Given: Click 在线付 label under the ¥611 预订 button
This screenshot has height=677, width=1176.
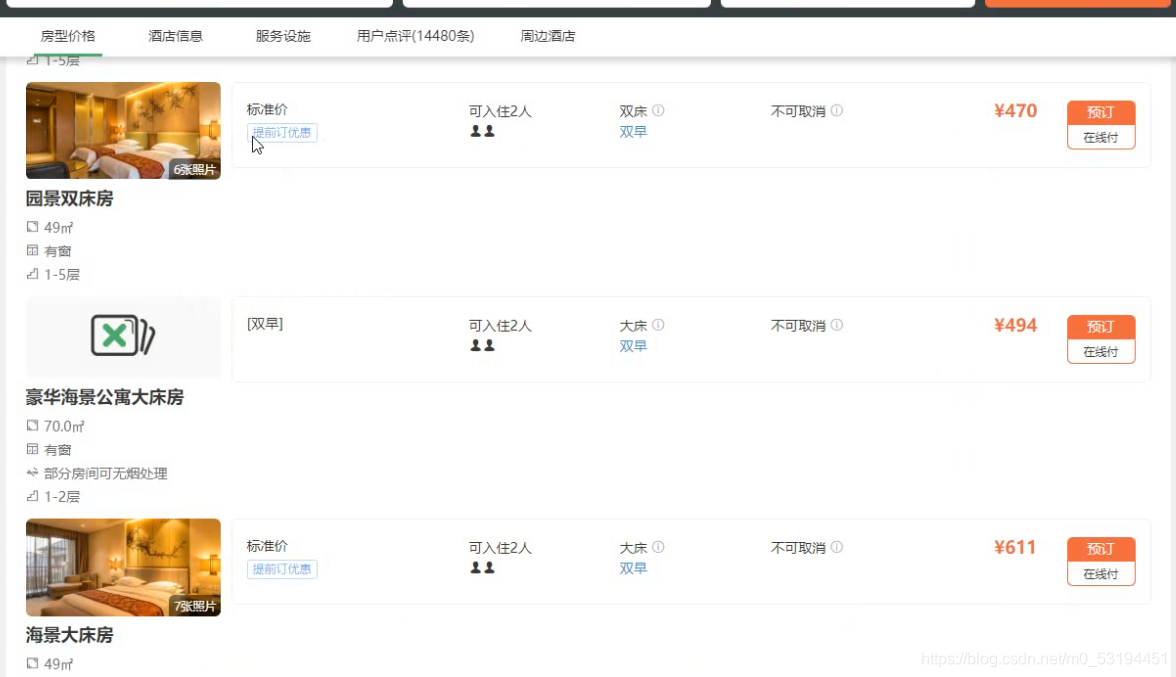Looking at the screenshot, I should point(1101,574).
